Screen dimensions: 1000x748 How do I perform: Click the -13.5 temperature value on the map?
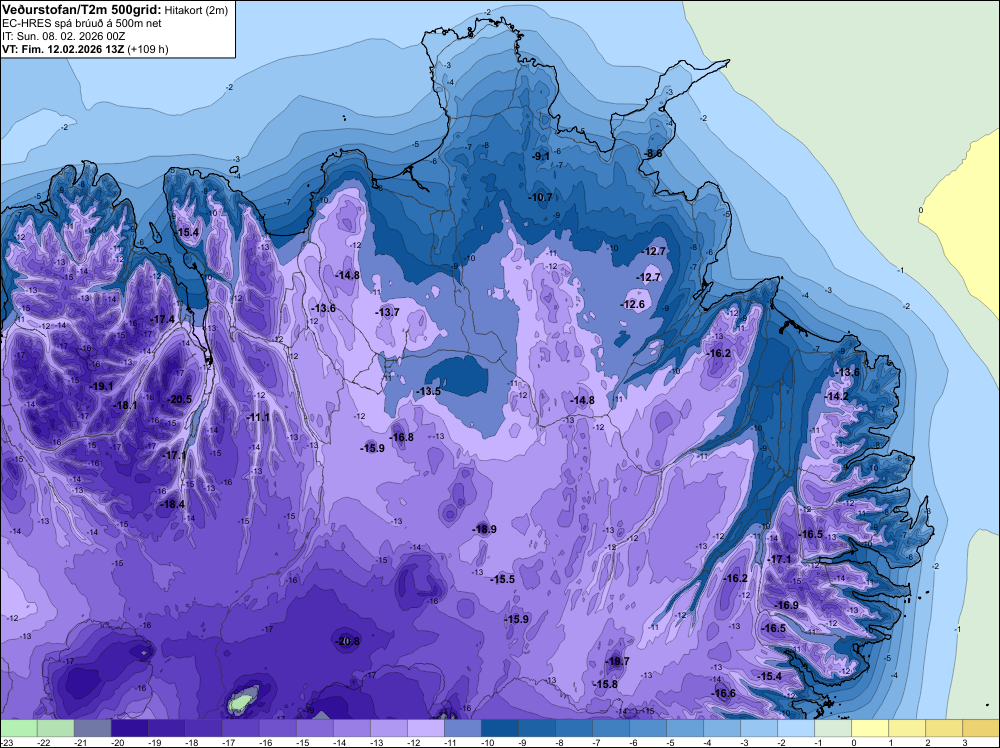(x=428, y=391)
